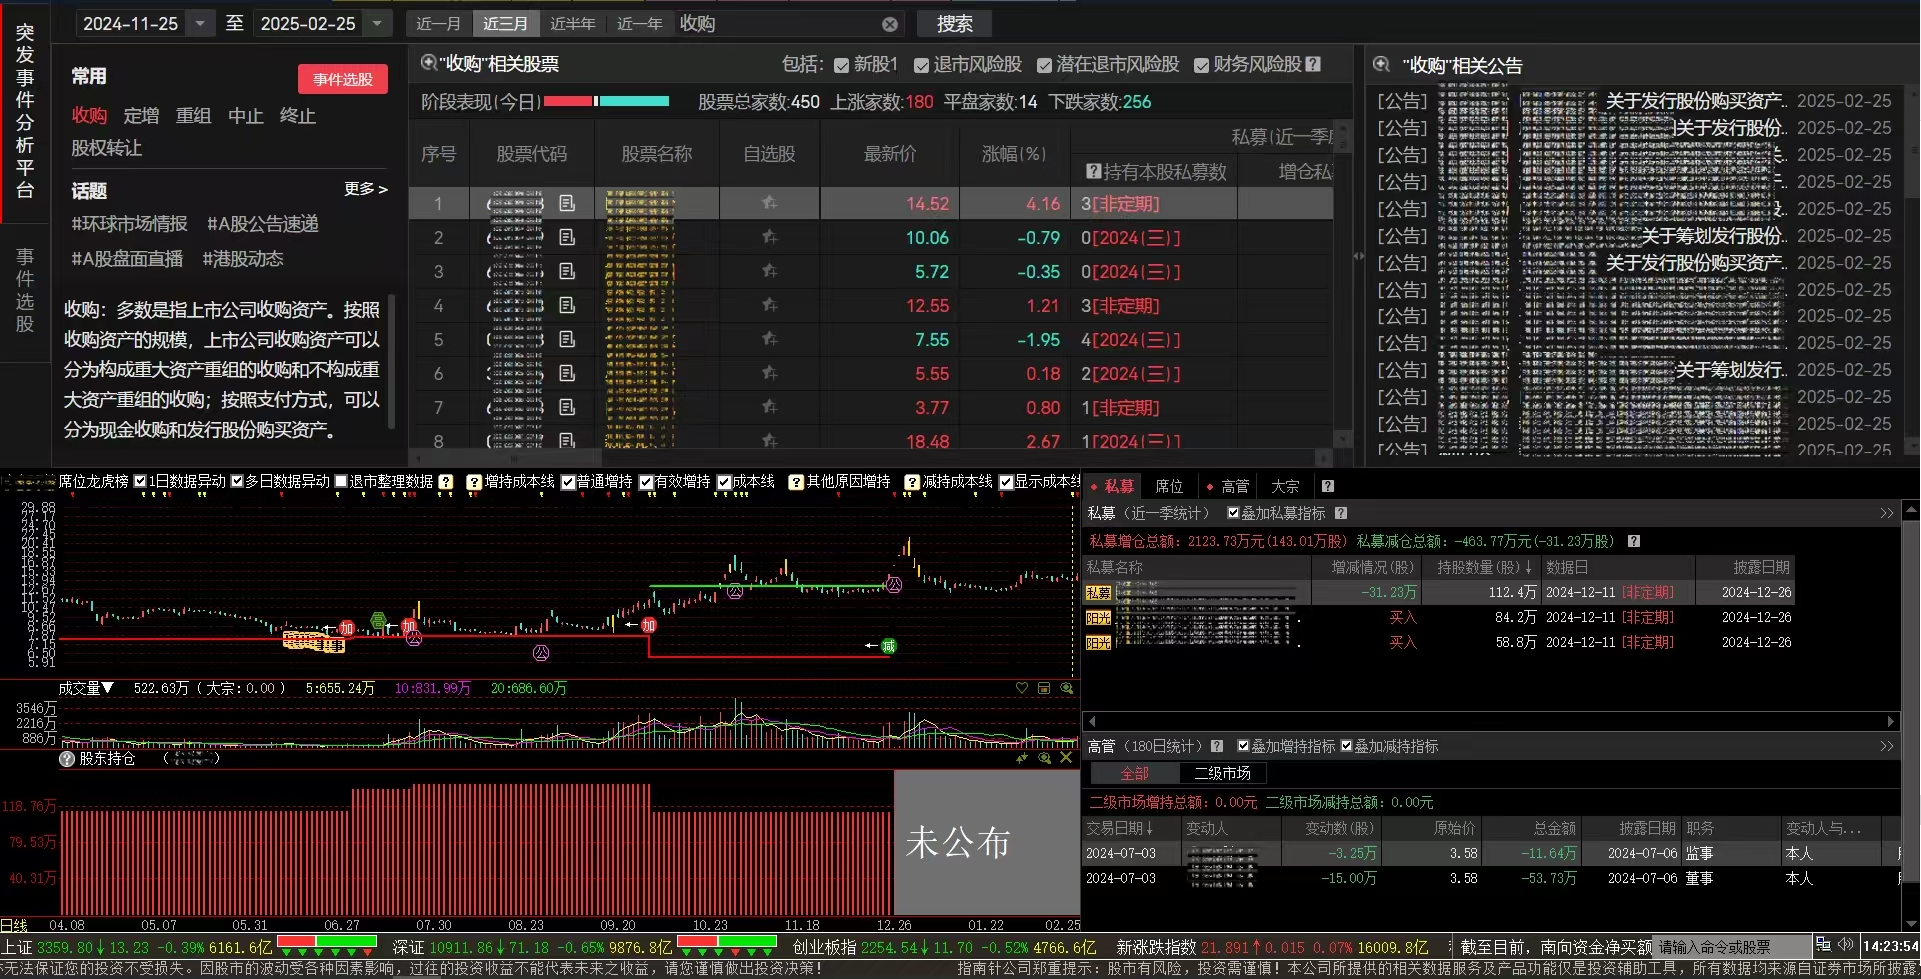This screenshot has height=979, width=1921.
Task: Close the 股东持仓 sub-chart panel
Action: click(1066, 758)
